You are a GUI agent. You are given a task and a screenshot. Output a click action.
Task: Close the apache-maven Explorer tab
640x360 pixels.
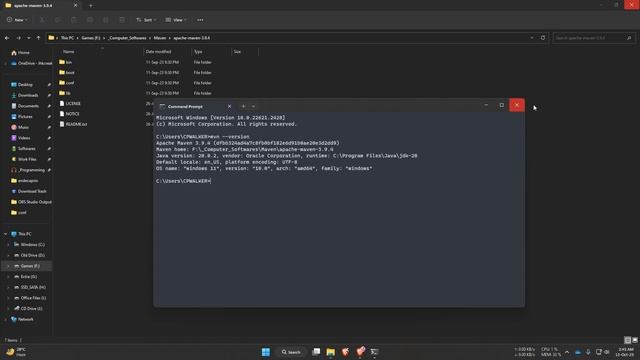pos(76,5)
